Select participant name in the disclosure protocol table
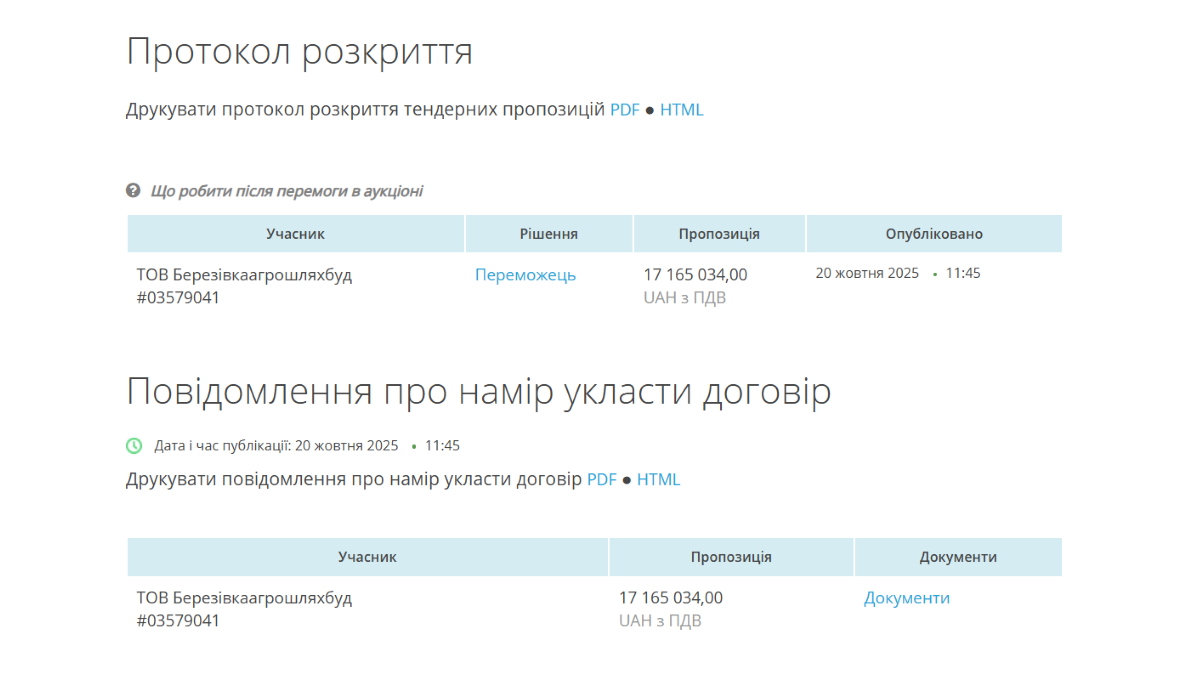The width and height of the screenshot is (1200, 675). [x=244, y=275]
